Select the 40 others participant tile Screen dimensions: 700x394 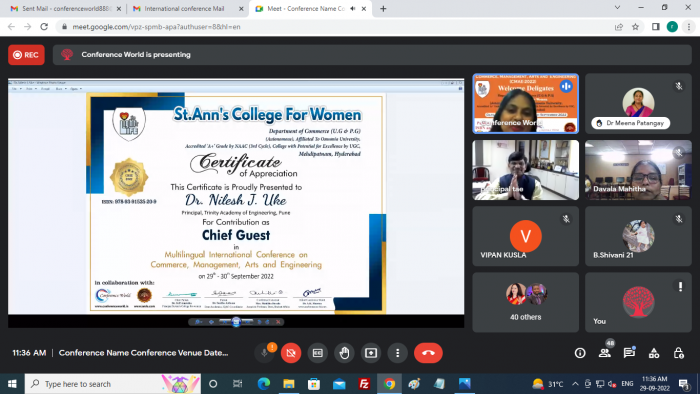tap(525, 303)
